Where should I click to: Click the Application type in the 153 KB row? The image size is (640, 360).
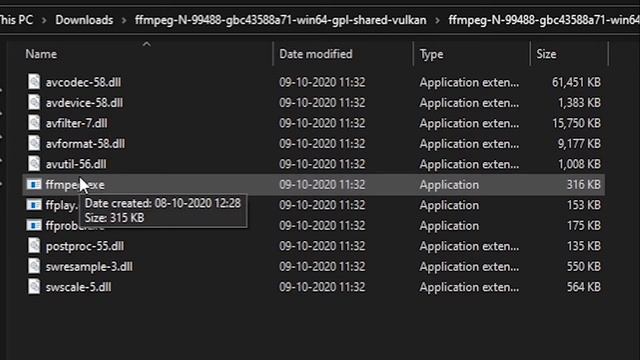click(x=449, y=205)
